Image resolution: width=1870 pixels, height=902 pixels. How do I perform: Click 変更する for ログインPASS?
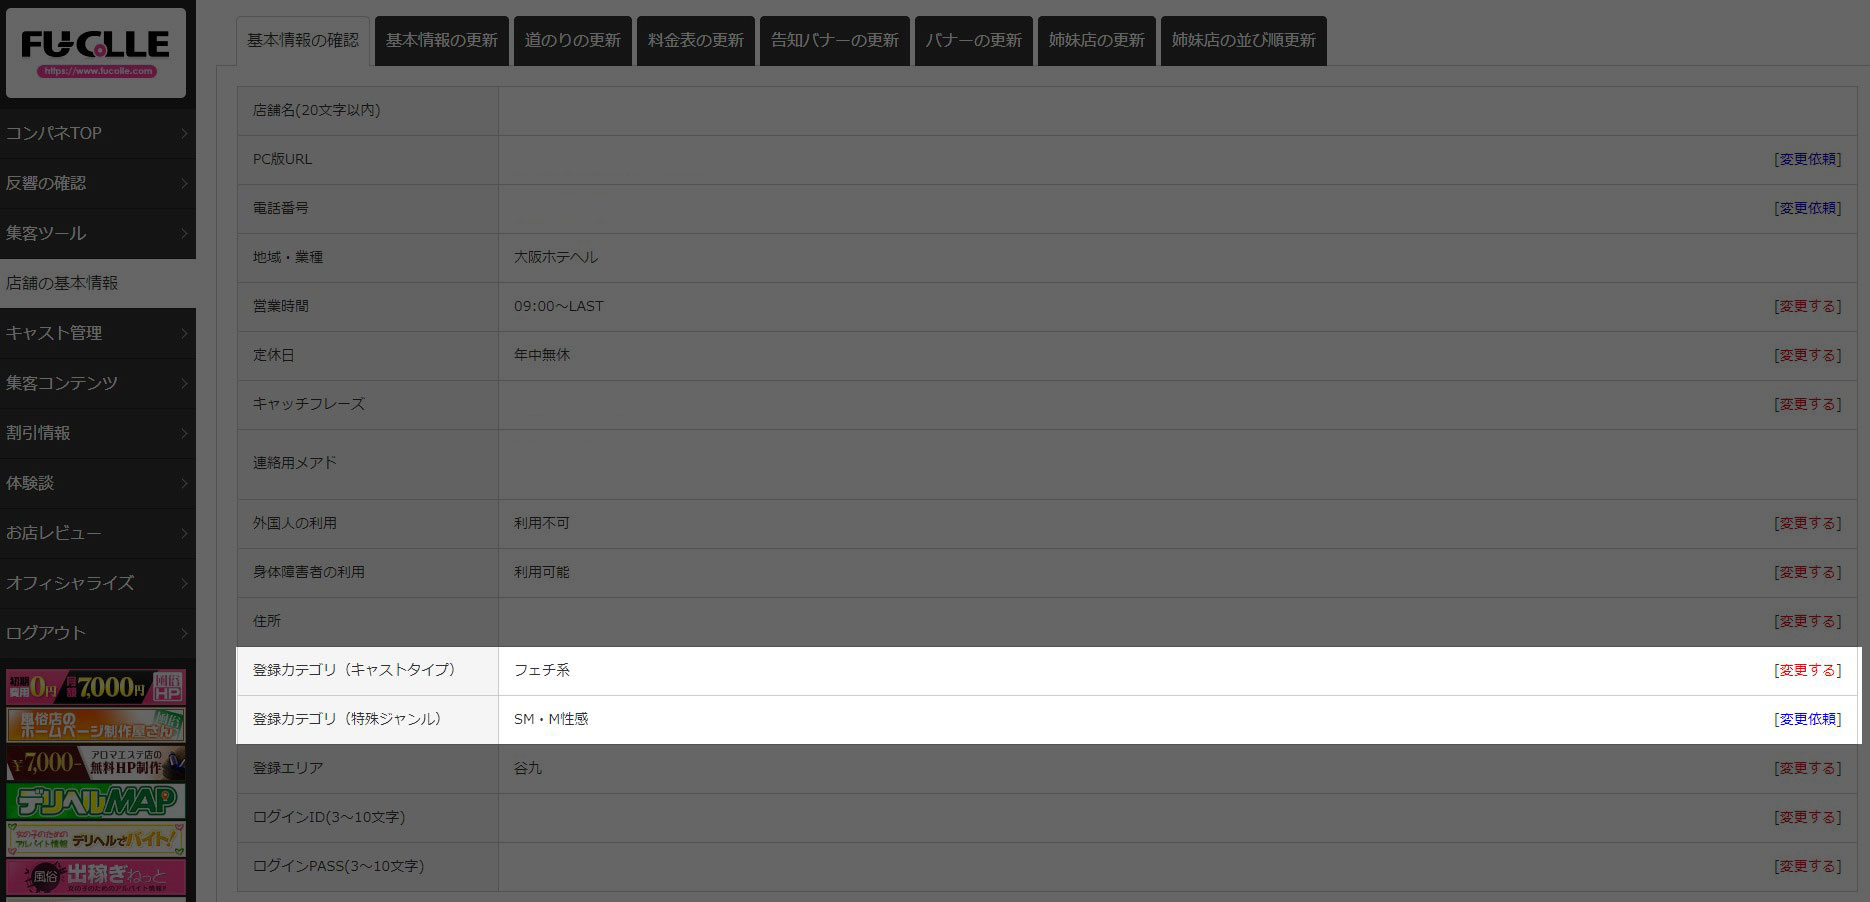point(1807,866)
